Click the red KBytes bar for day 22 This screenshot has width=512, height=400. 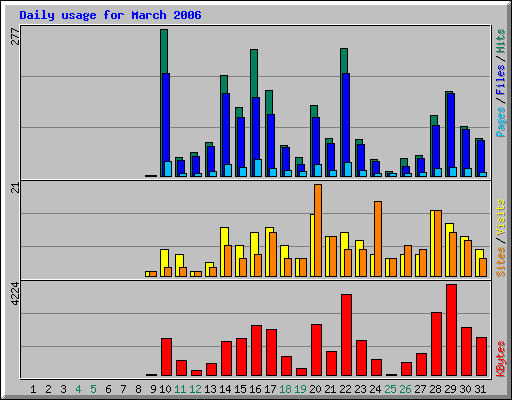[346, 335]
